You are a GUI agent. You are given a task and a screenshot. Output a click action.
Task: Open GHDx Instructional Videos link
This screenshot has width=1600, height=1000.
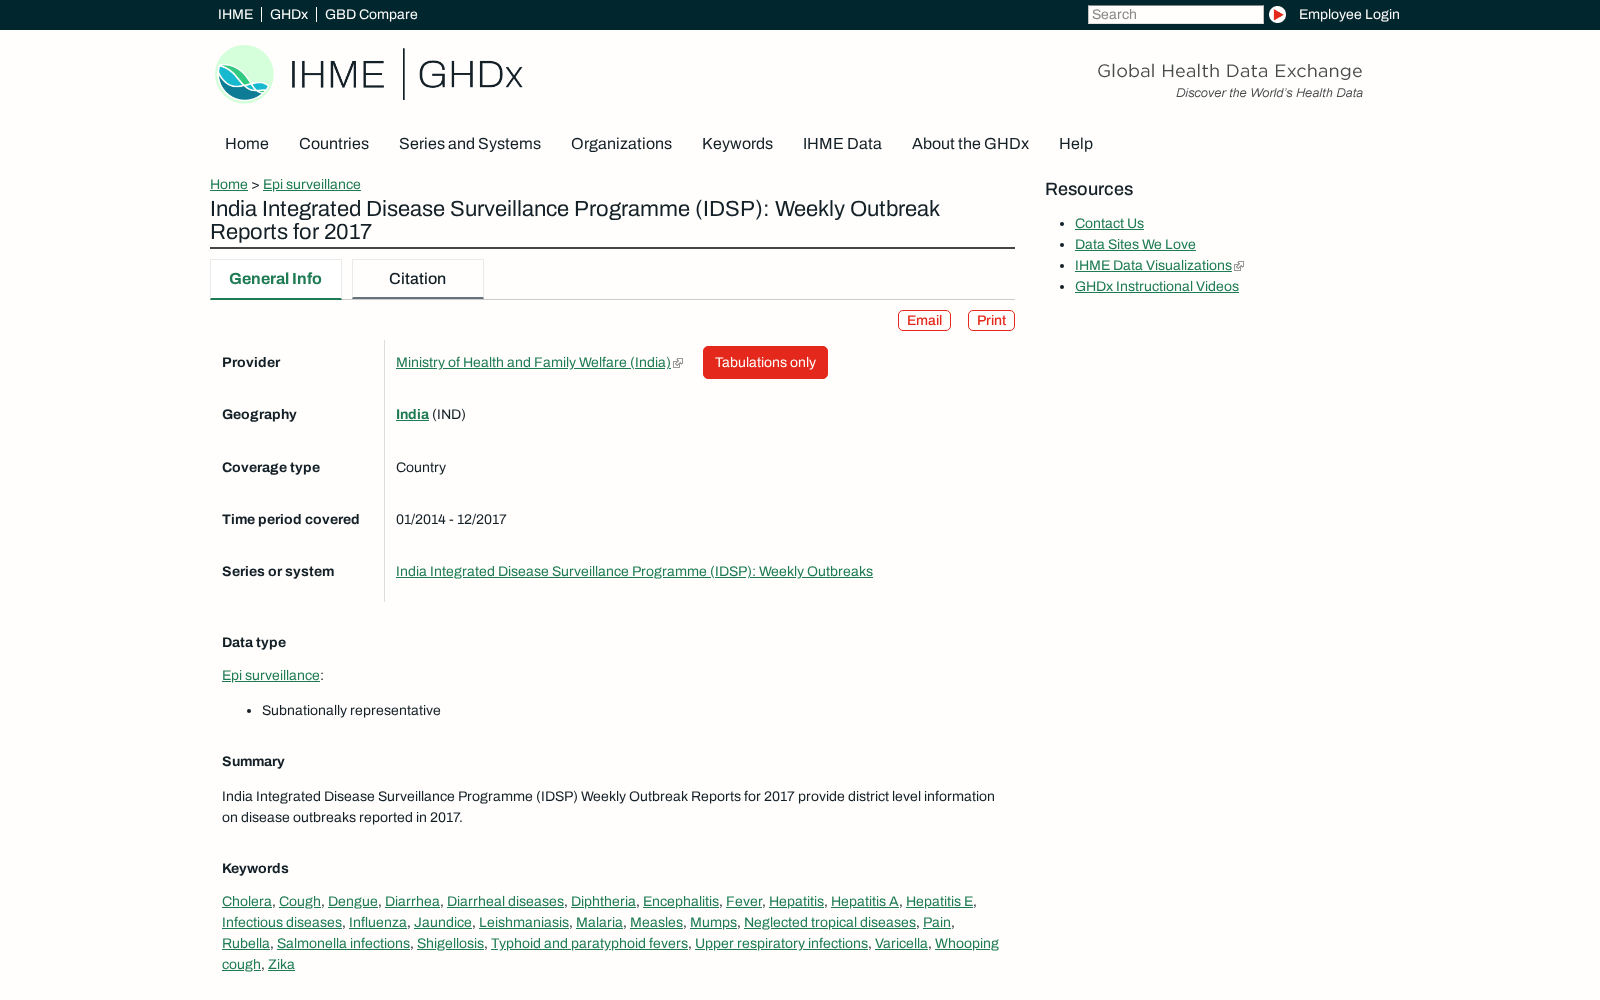coord(1157,286)
